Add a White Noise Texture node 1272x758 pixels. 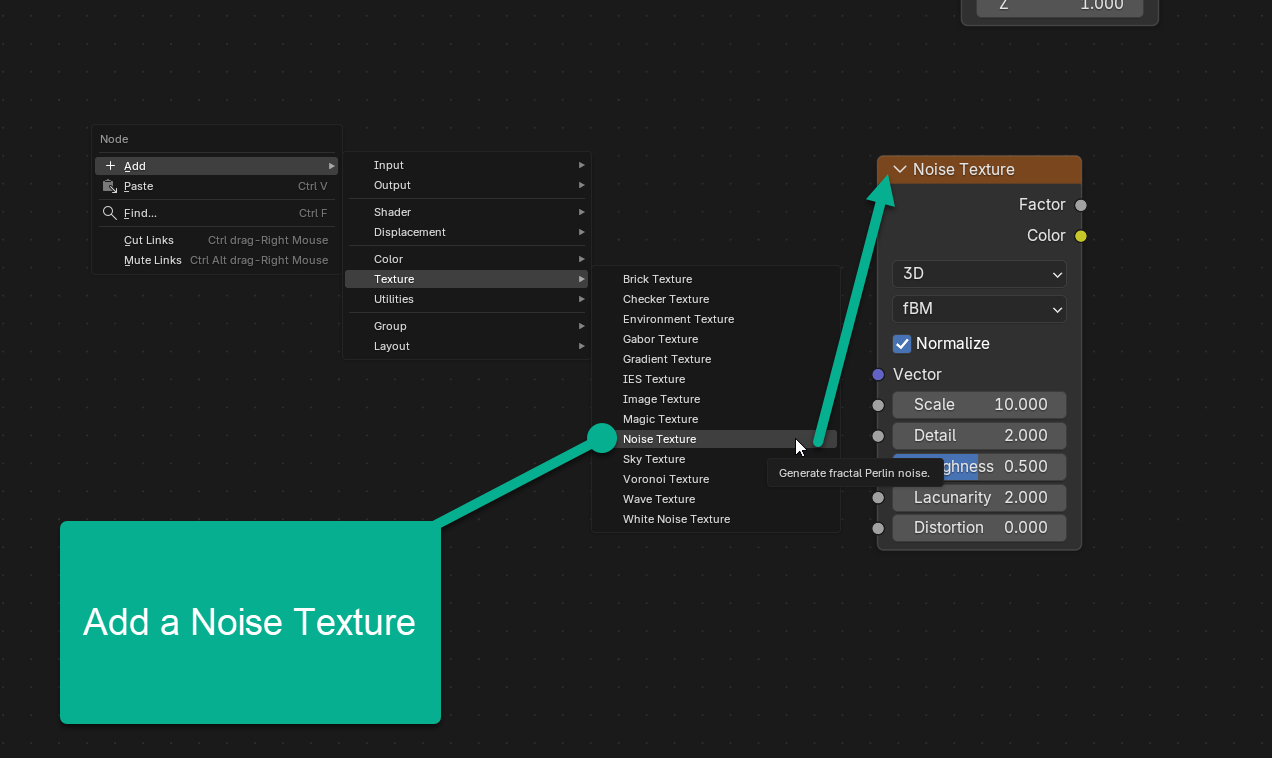click(716, 519)
